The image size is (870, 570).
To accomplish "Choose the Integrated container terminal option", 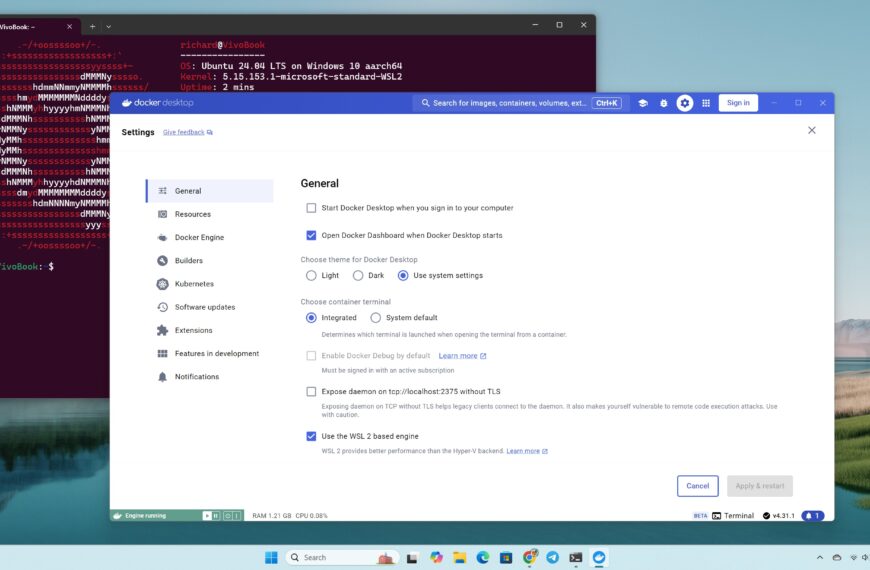I will pyautogui.click(x=311, y=317).
